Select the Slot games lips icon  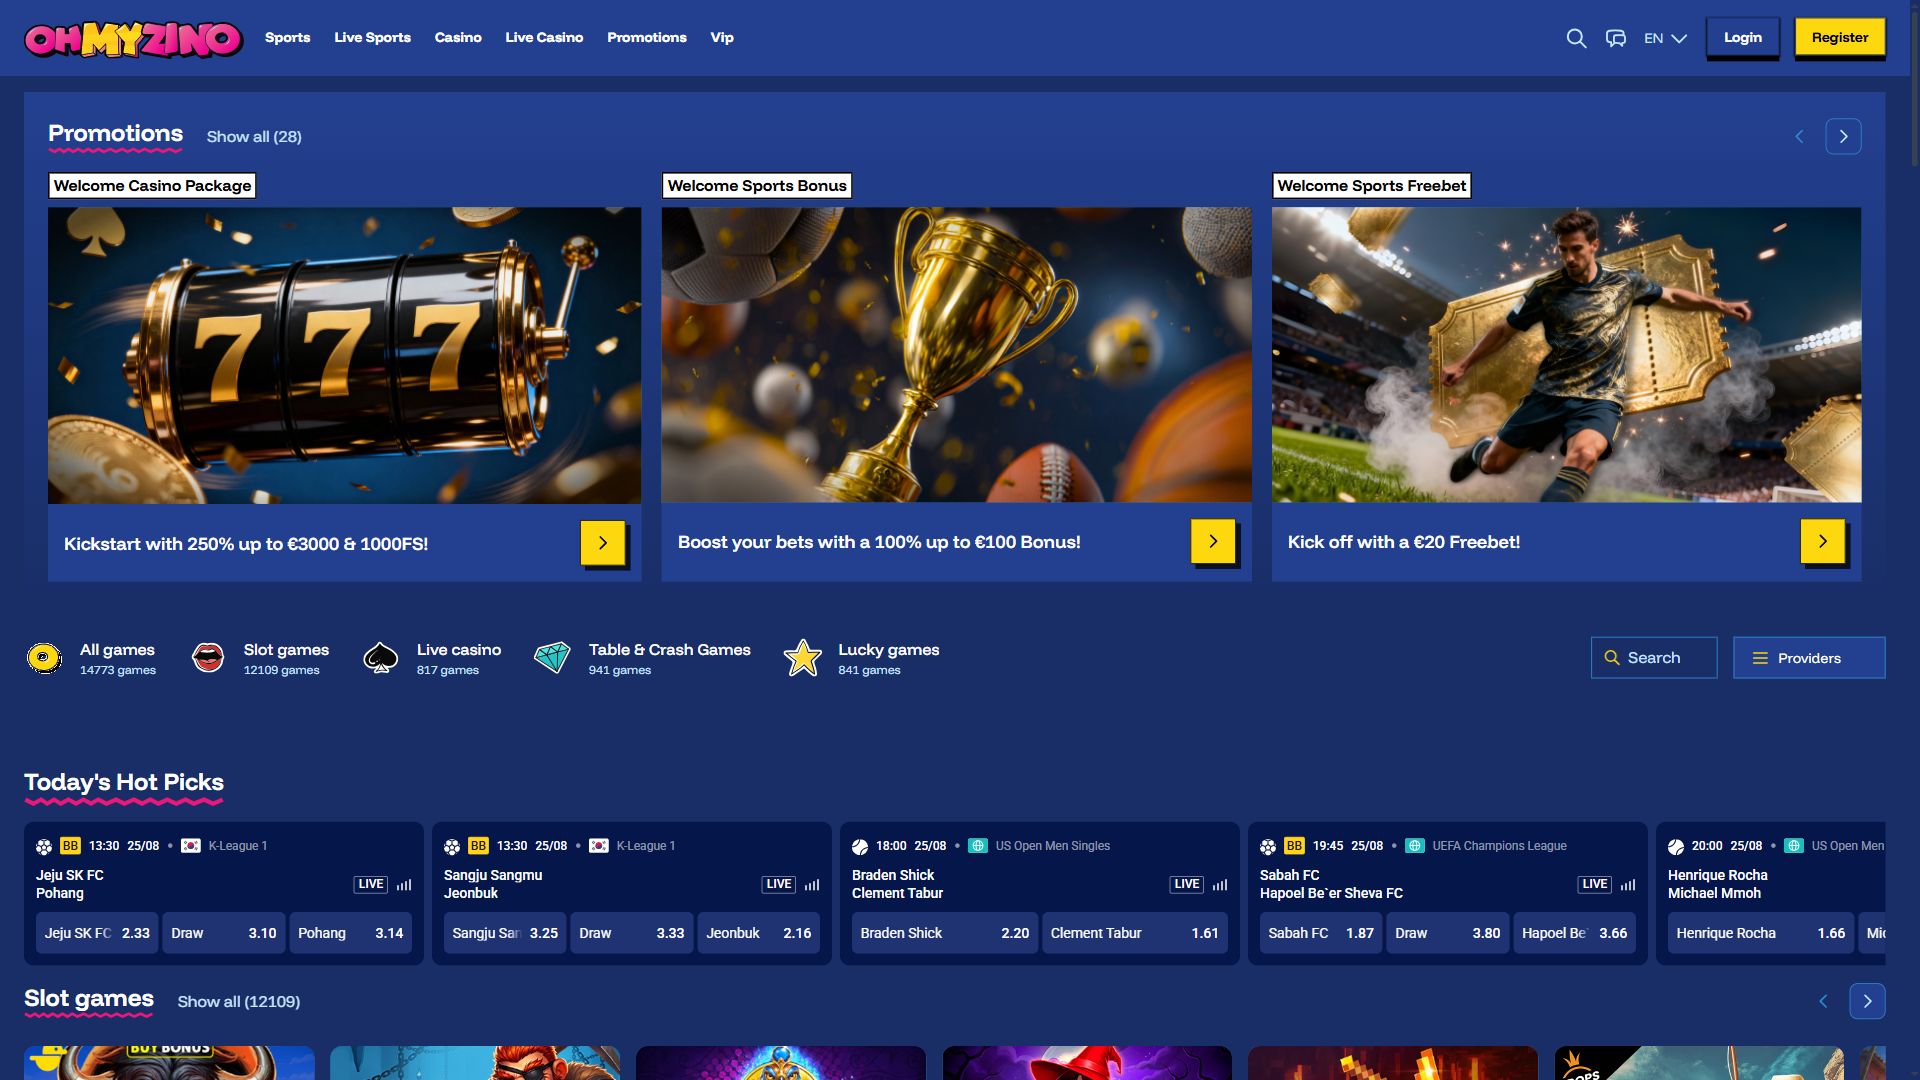208,658
